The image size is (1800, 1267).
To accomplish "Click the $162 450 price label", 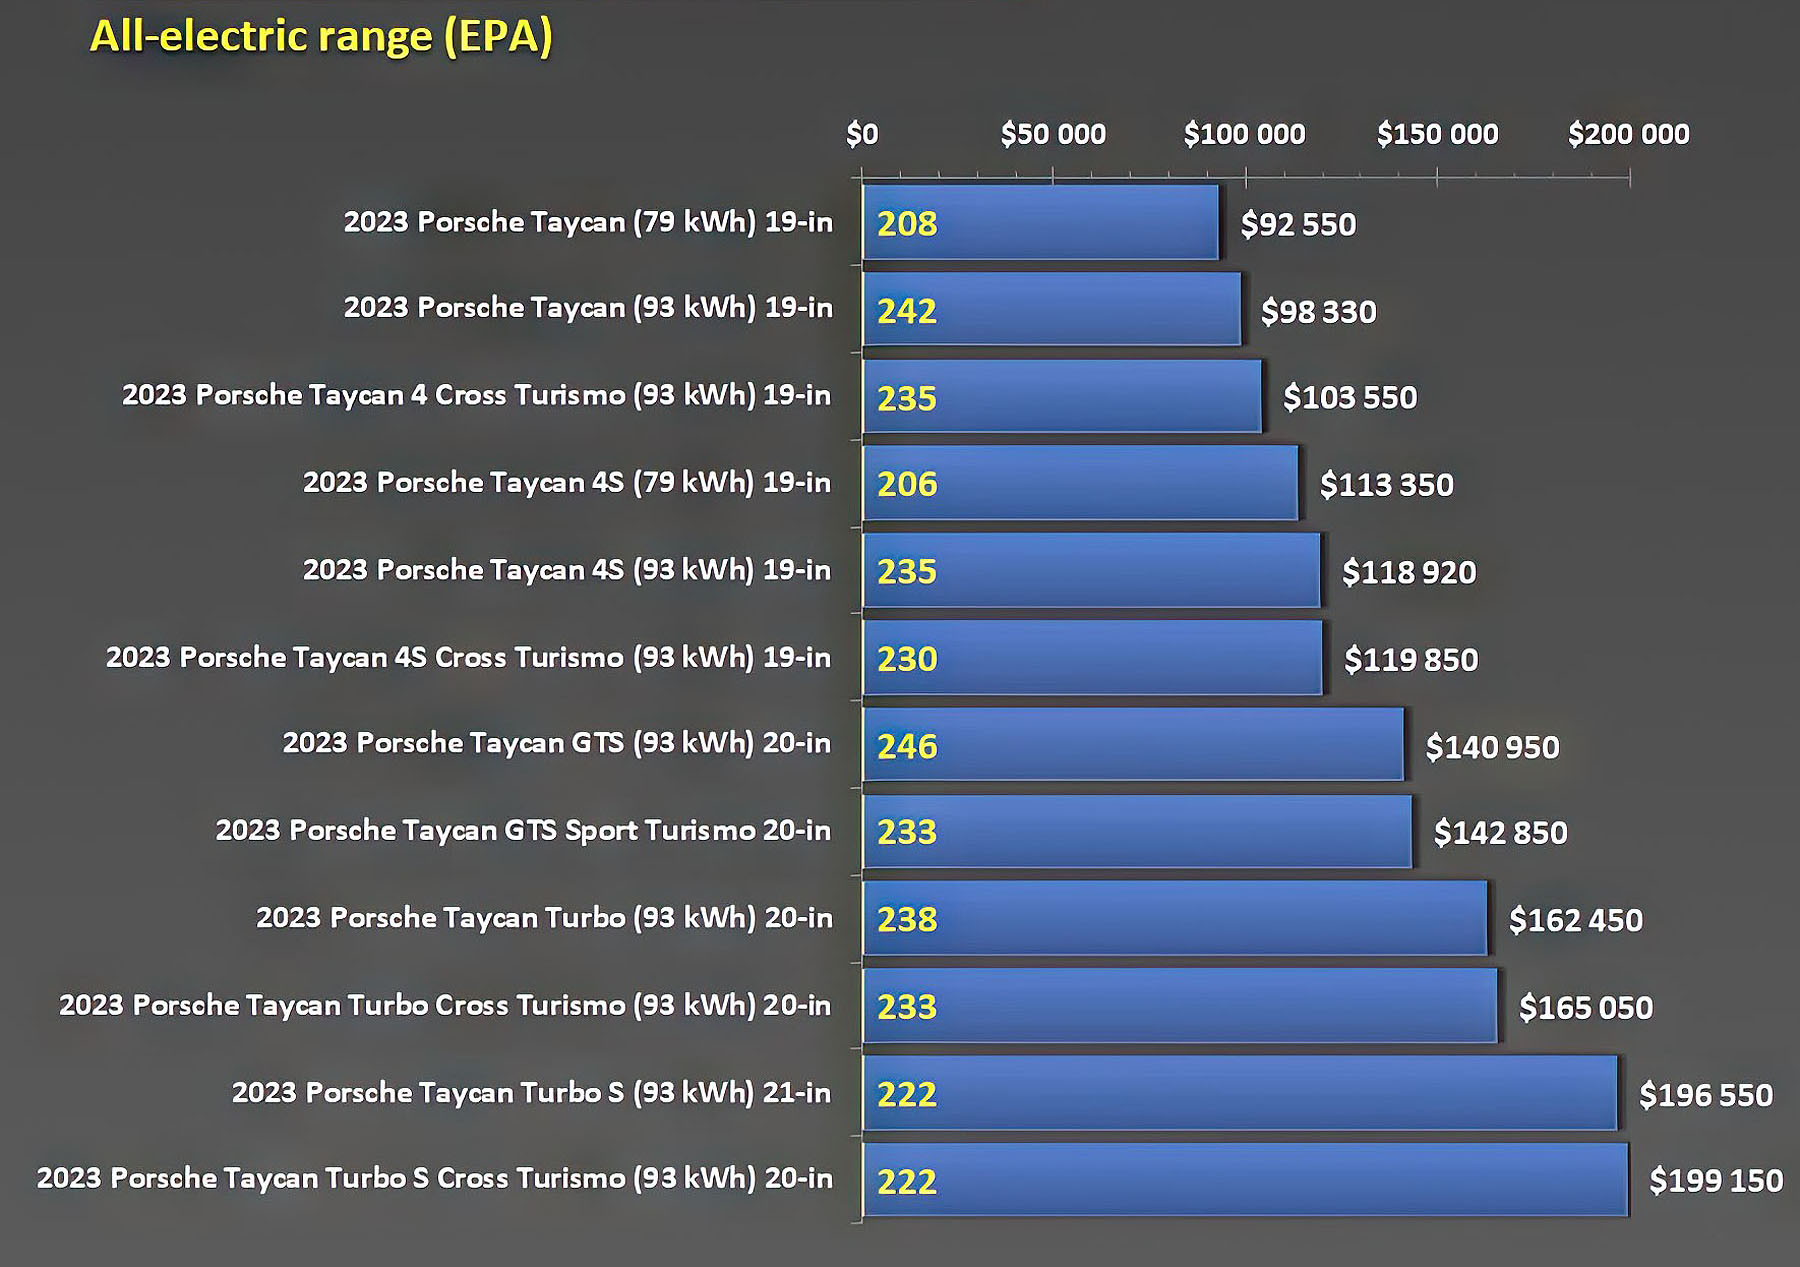I will [1575, 920].
